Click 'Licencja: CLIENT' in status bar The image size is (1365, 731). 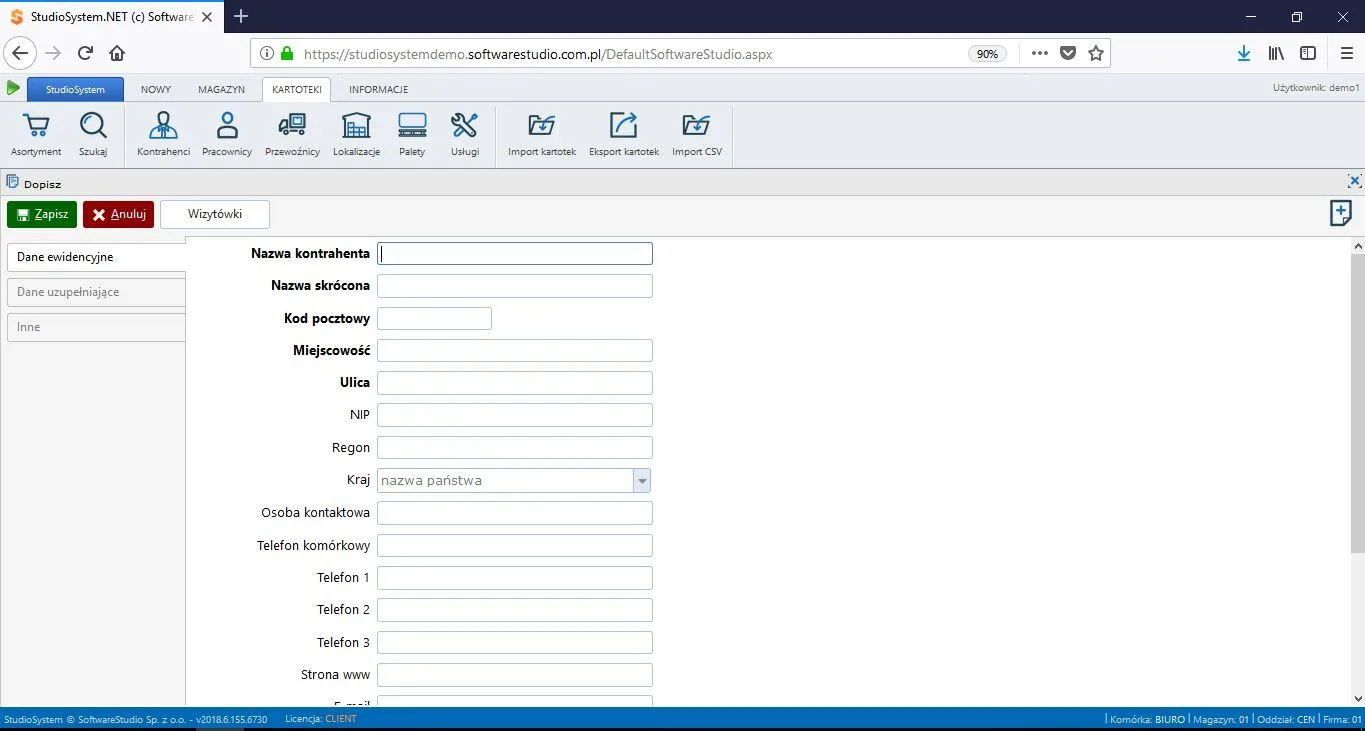pyautogui.click(x=320, y=719)
